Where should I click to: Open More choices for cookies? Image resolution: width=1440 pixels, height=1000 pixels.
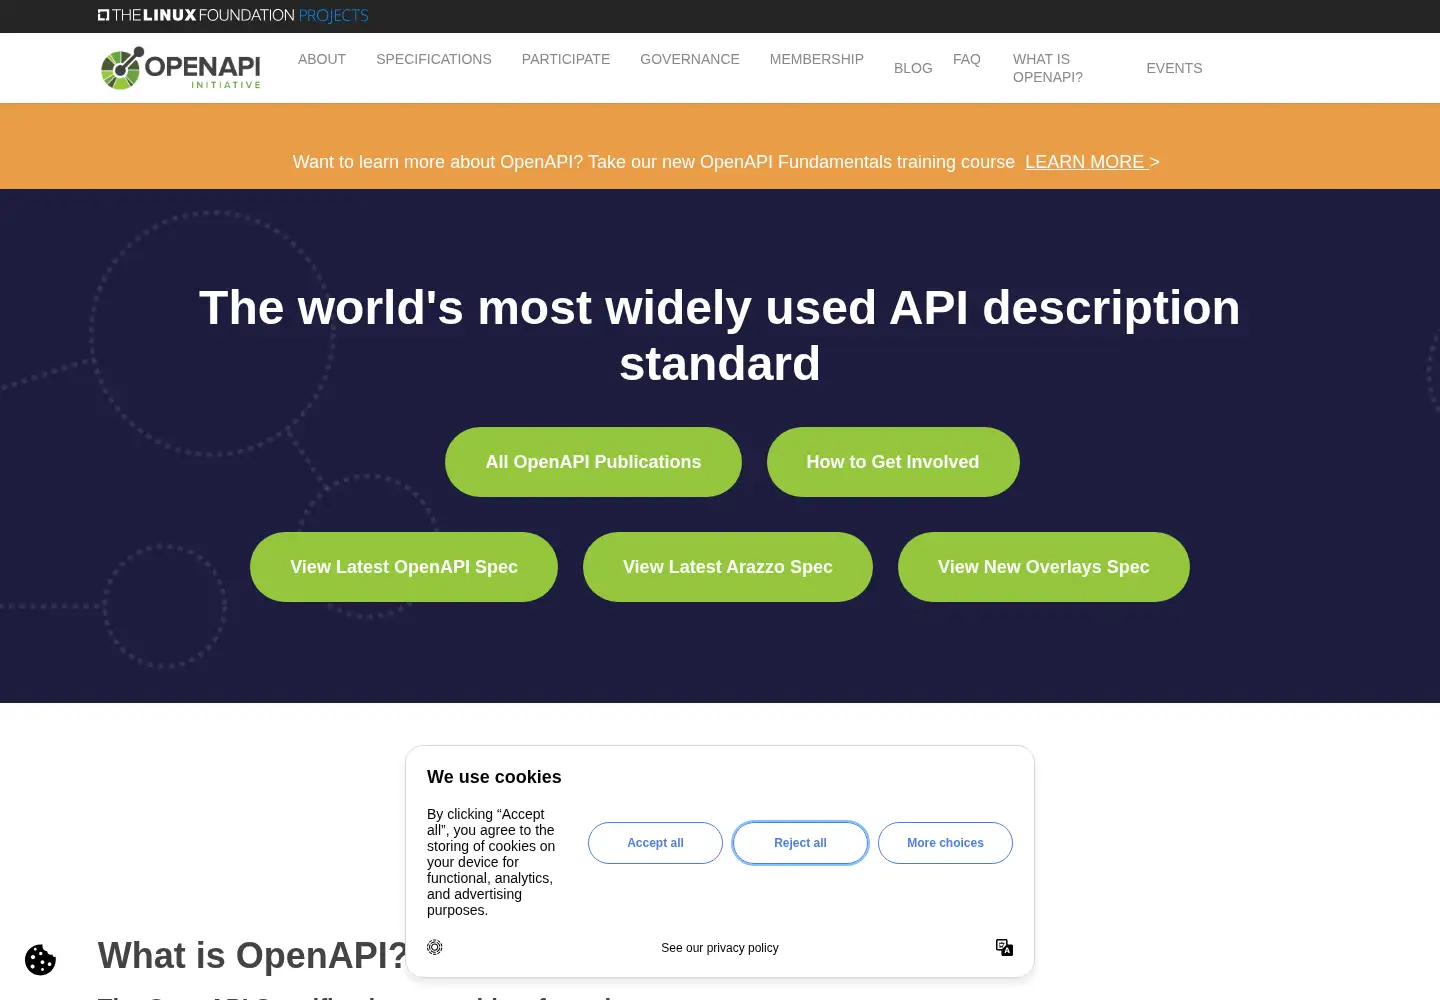click(x=945, y=843)
